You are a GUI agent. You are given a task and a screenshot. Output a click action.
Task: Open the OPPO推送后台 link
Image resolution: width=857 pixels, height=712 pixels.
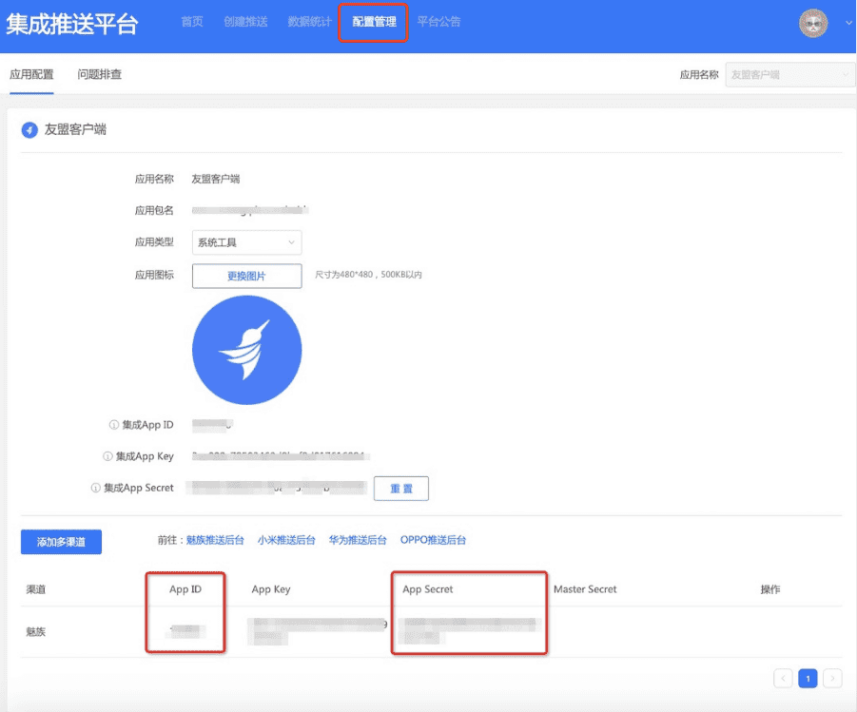point(433,540)
